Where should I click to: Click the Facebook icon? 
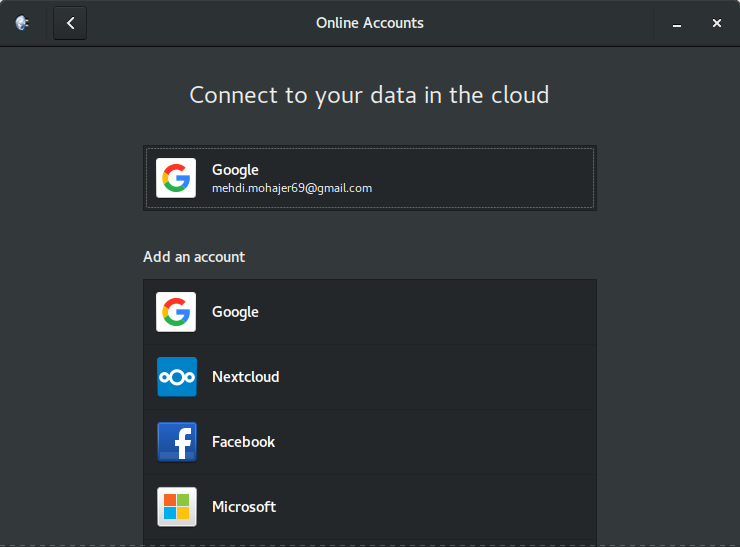[177, 442]
